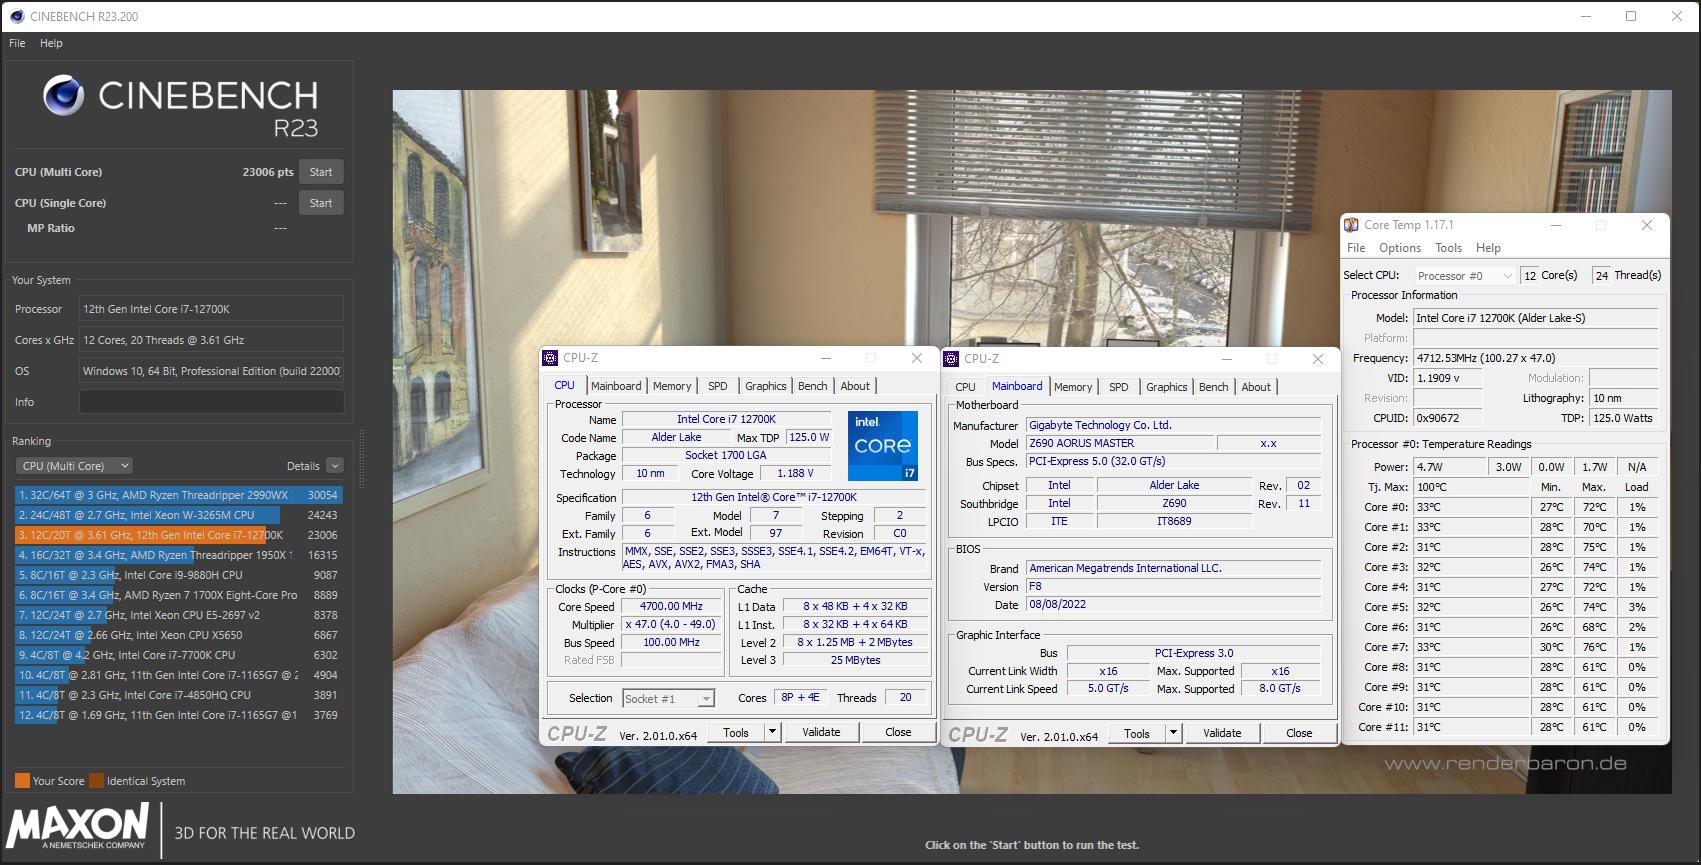Switch to About tab in first CPU-Z window
This screenshot has width=1701, height=865.
(x=855, y=386)
